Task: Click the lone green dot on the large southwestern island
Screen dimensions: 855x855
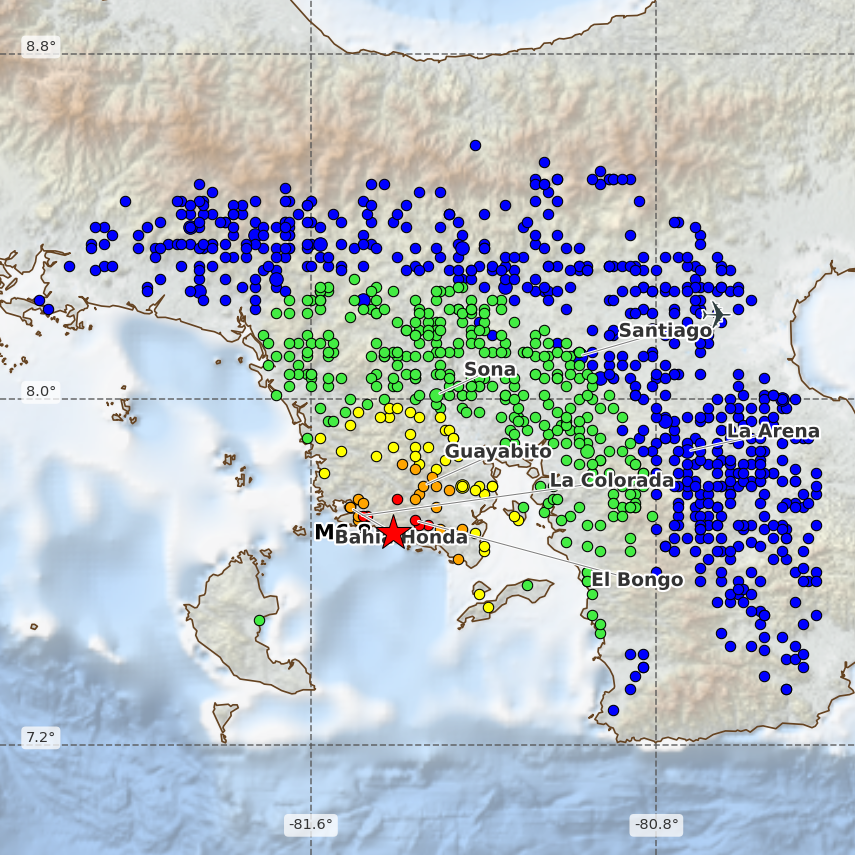Action: point(259,621)
